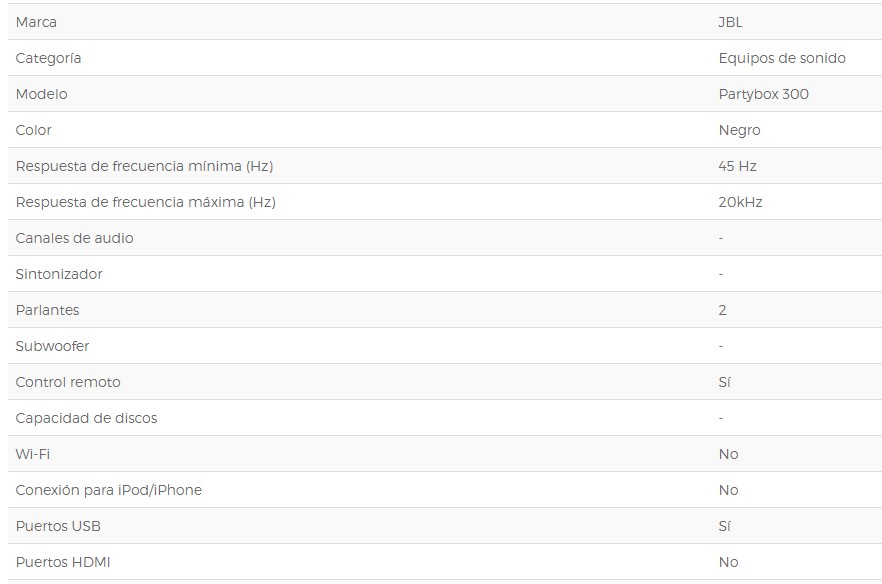Click the Subwoofer row label

click(52, 346)
